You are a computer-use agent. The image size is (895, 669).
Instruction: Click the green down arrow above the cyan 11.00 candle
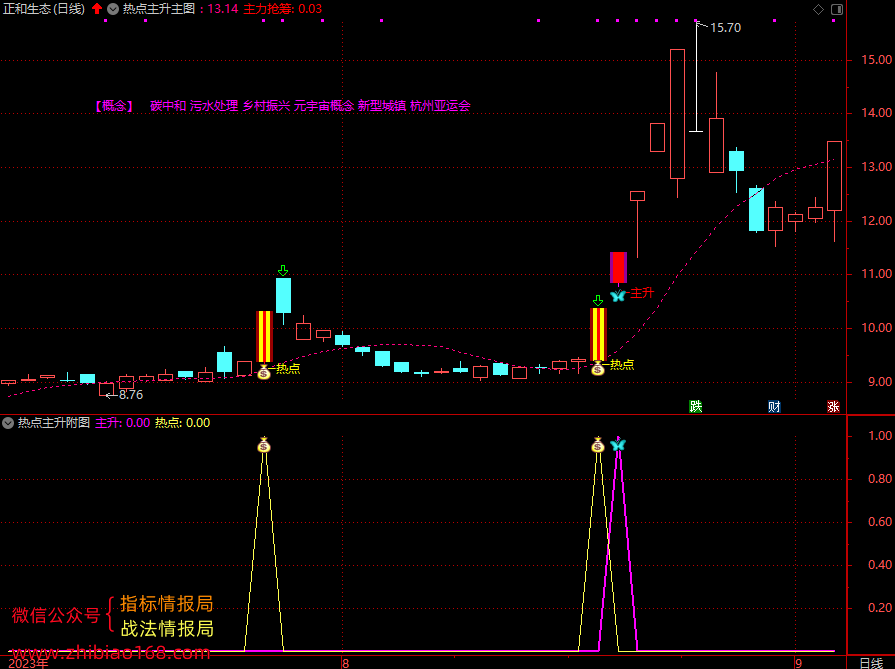click(283, 271)
